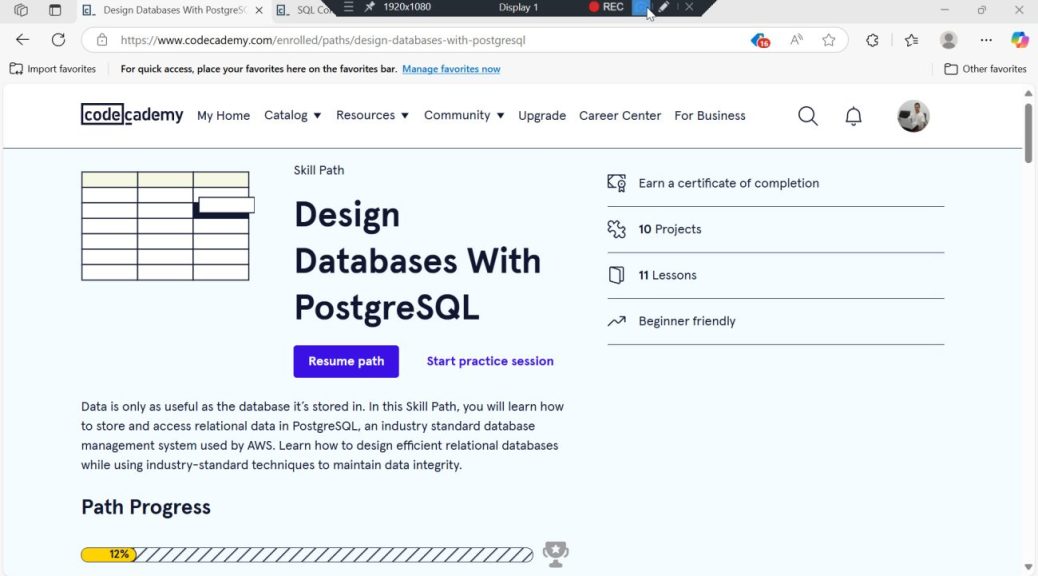Open the Upgrade page
The width and height of the screenshot is (1038, 576).
tap(542, 115)
